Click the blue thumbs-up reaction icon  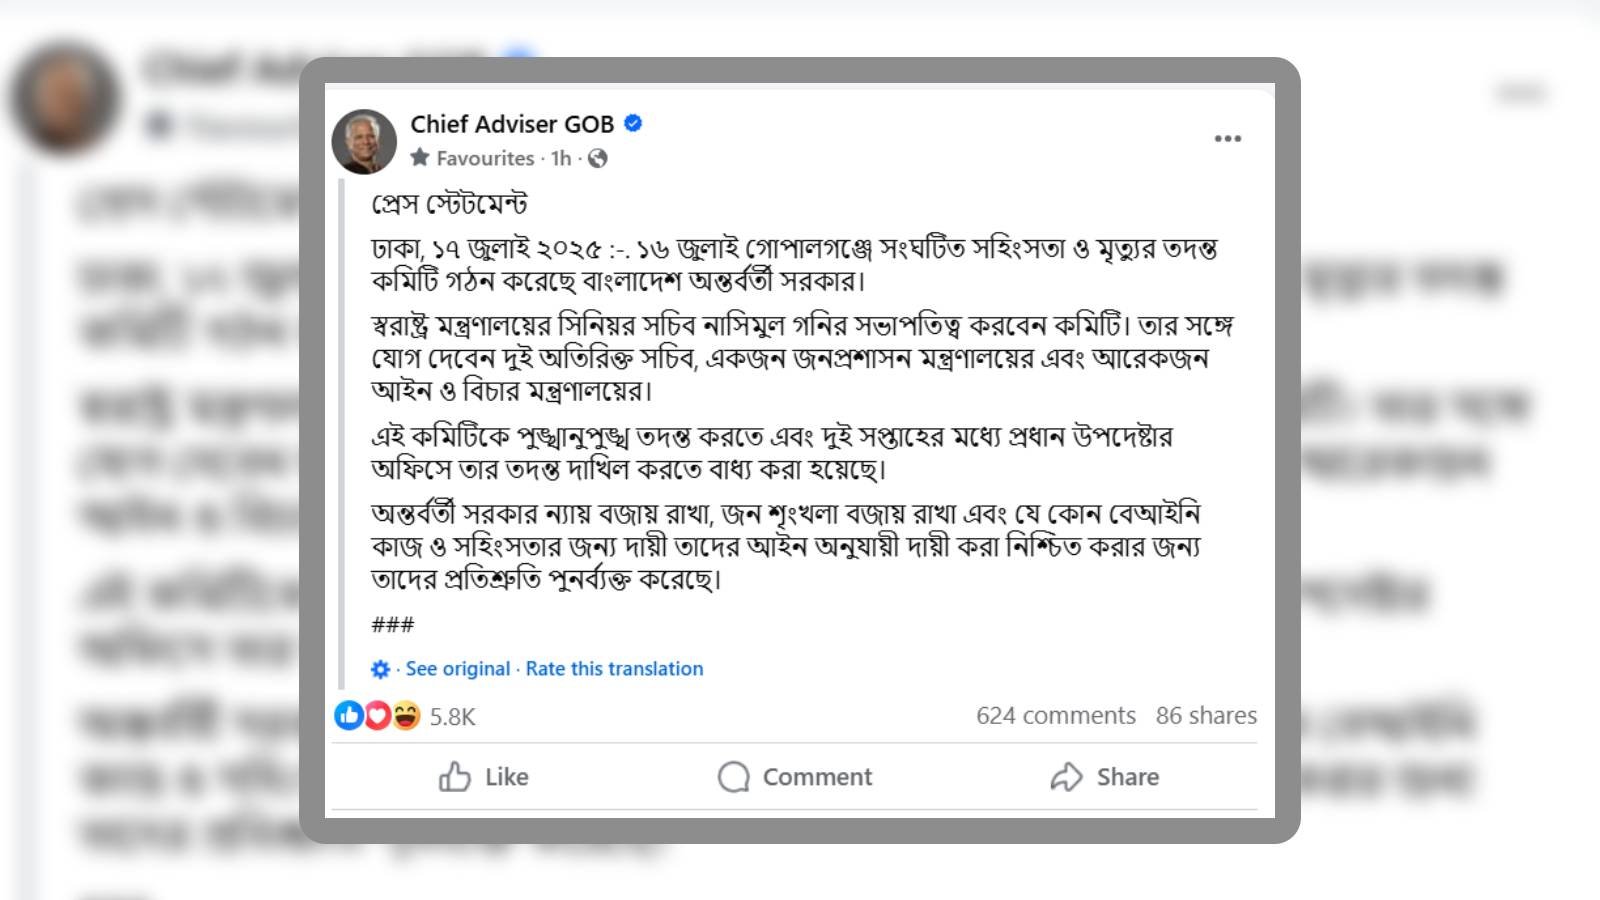point(348,715)
